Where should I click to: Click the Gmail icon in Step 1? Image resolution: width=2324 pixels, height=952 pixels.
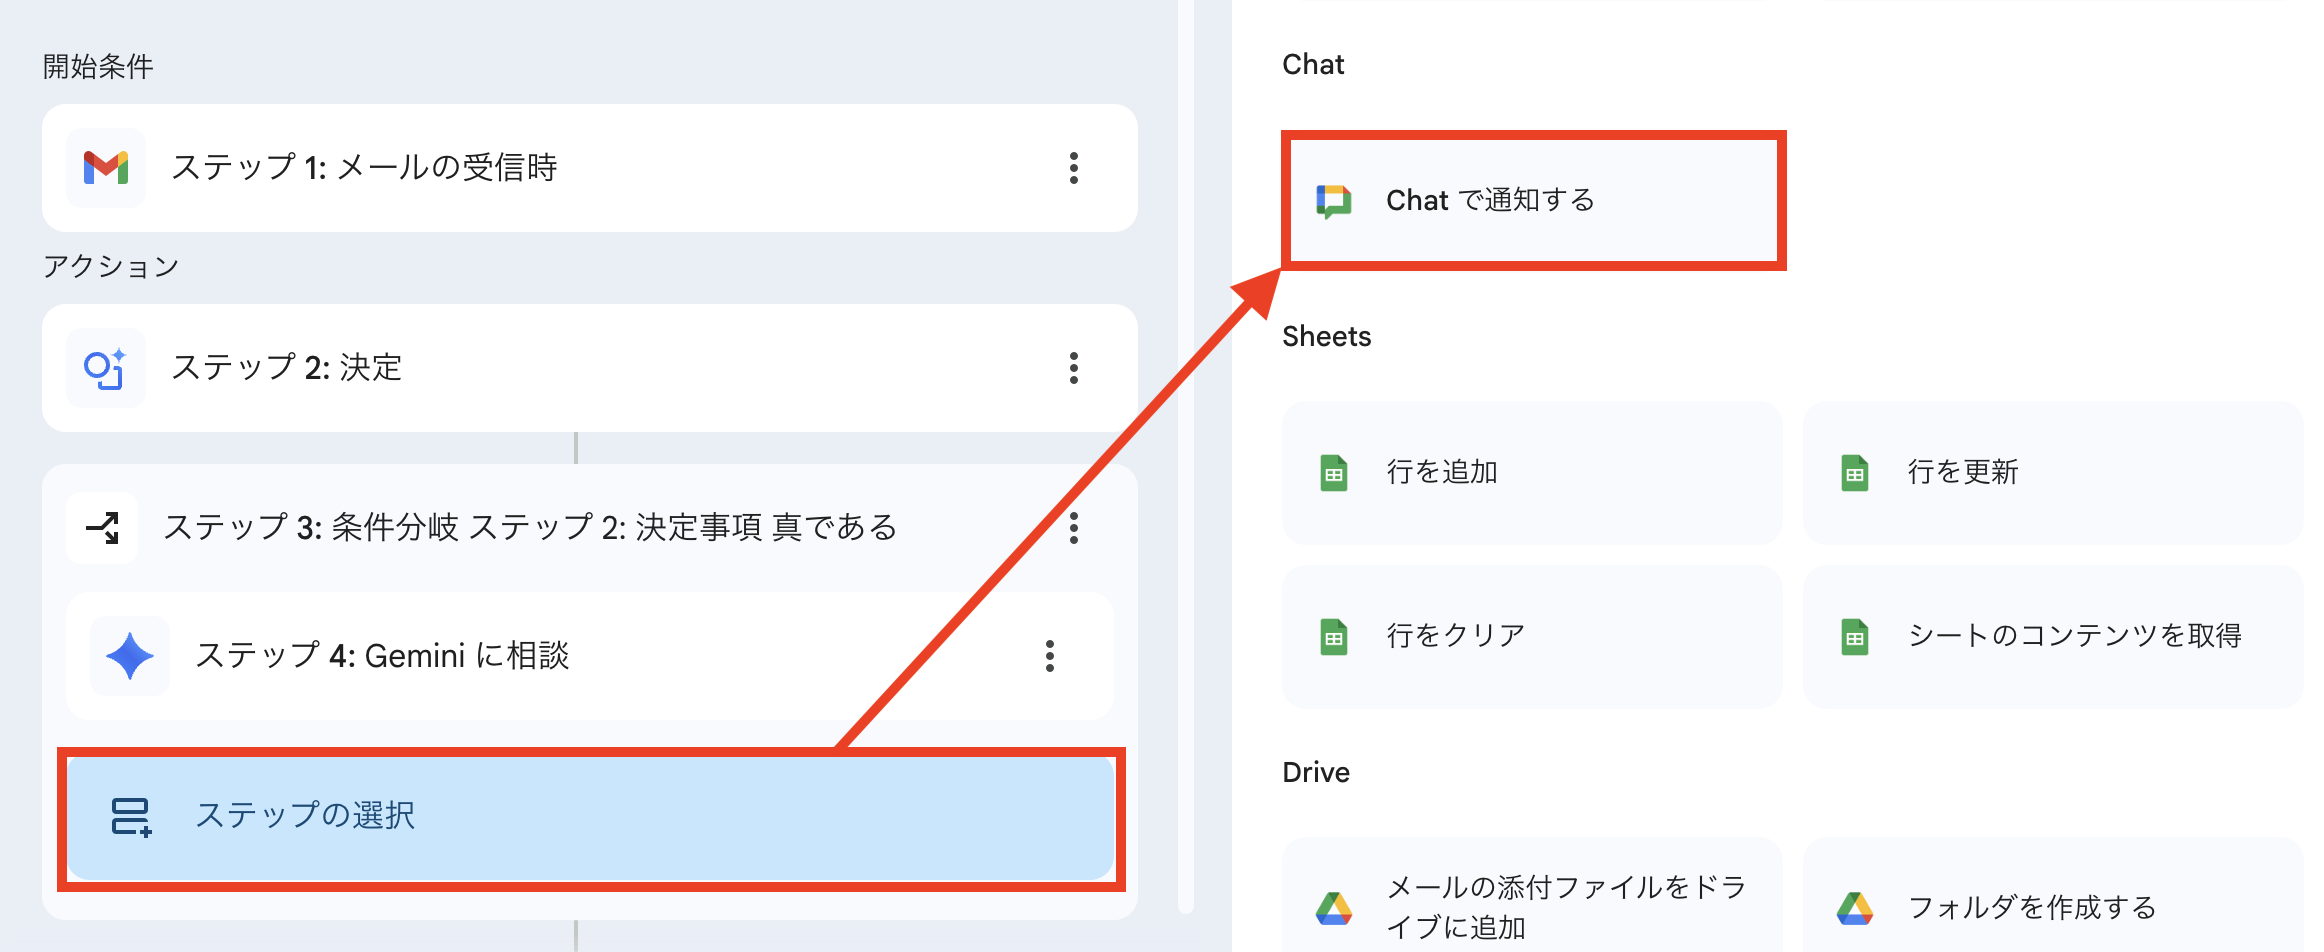click(106, 168)
